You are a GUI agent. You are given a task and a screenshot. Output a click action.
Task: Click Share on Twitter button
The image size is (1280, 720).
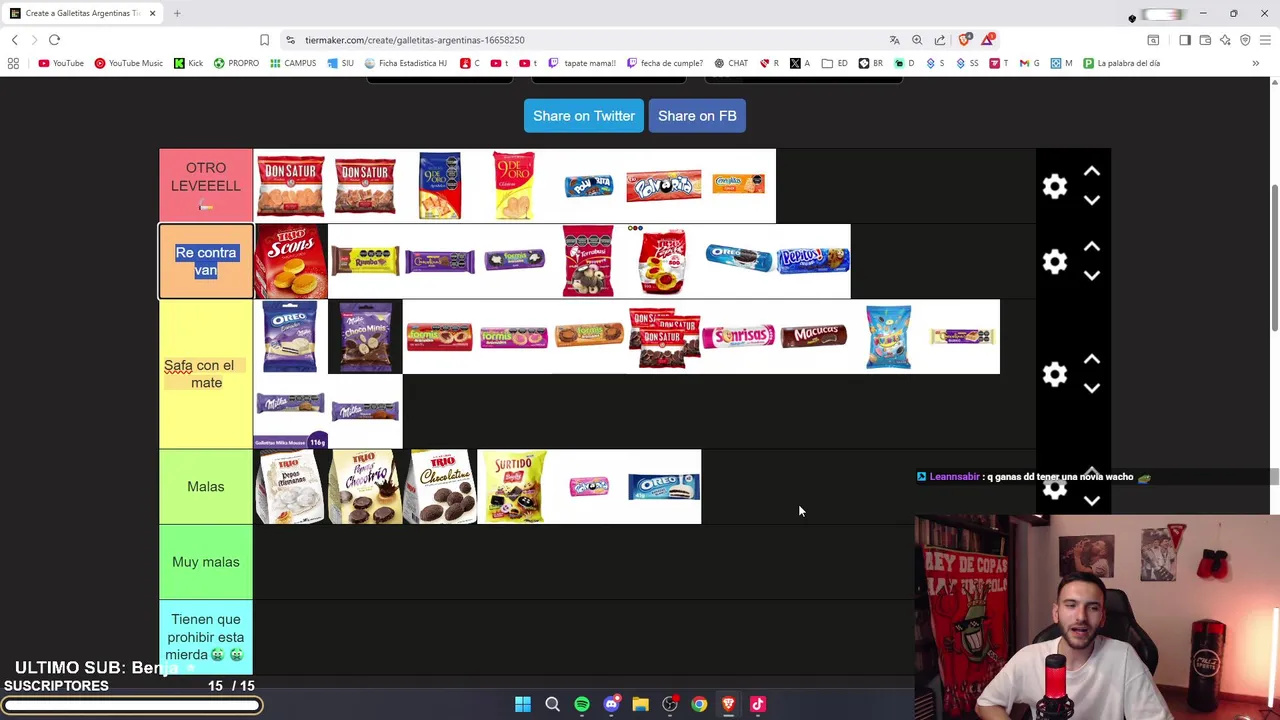pyautogui.click(x=584, y=116)
